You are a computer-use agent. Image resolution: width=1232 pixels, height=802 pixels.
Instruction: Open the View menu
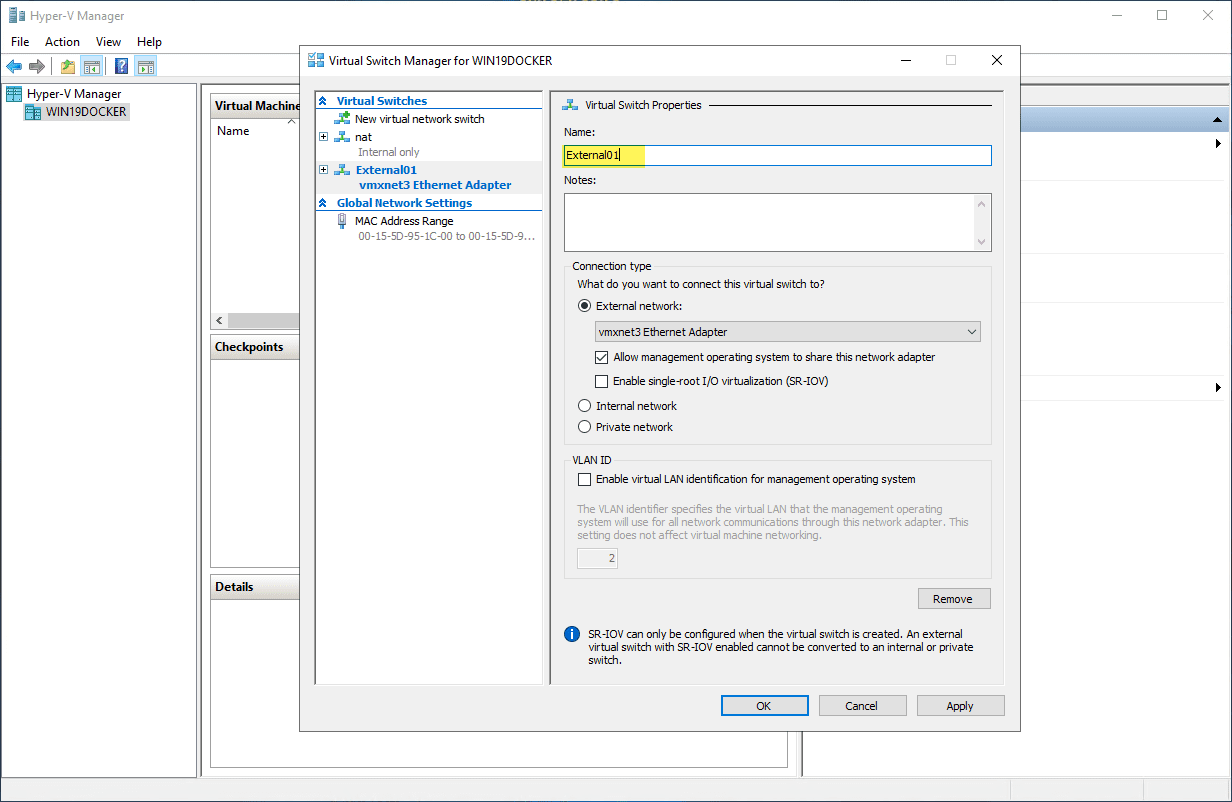click(x=108, y=42)
